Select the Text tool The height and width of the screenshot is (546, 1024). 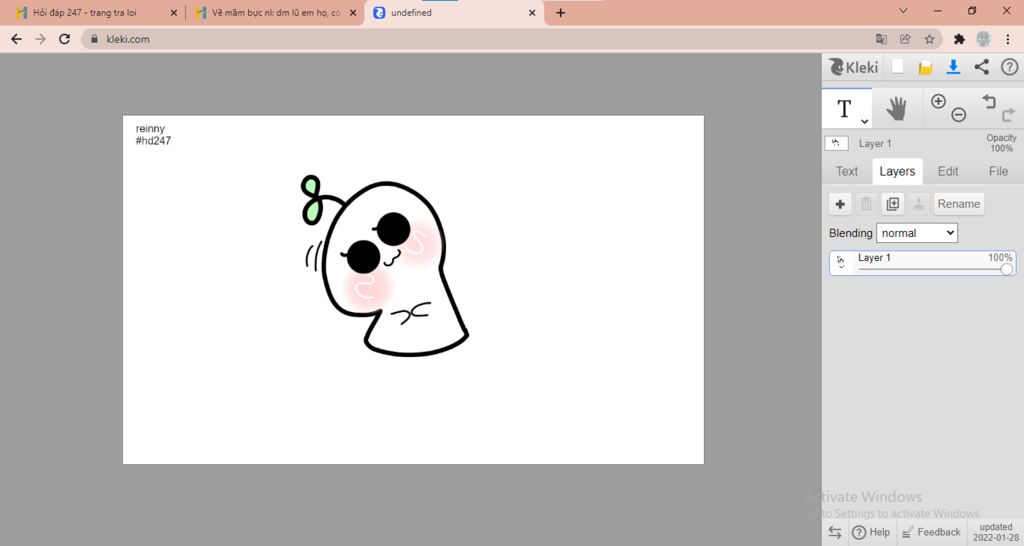click(846, 109)
